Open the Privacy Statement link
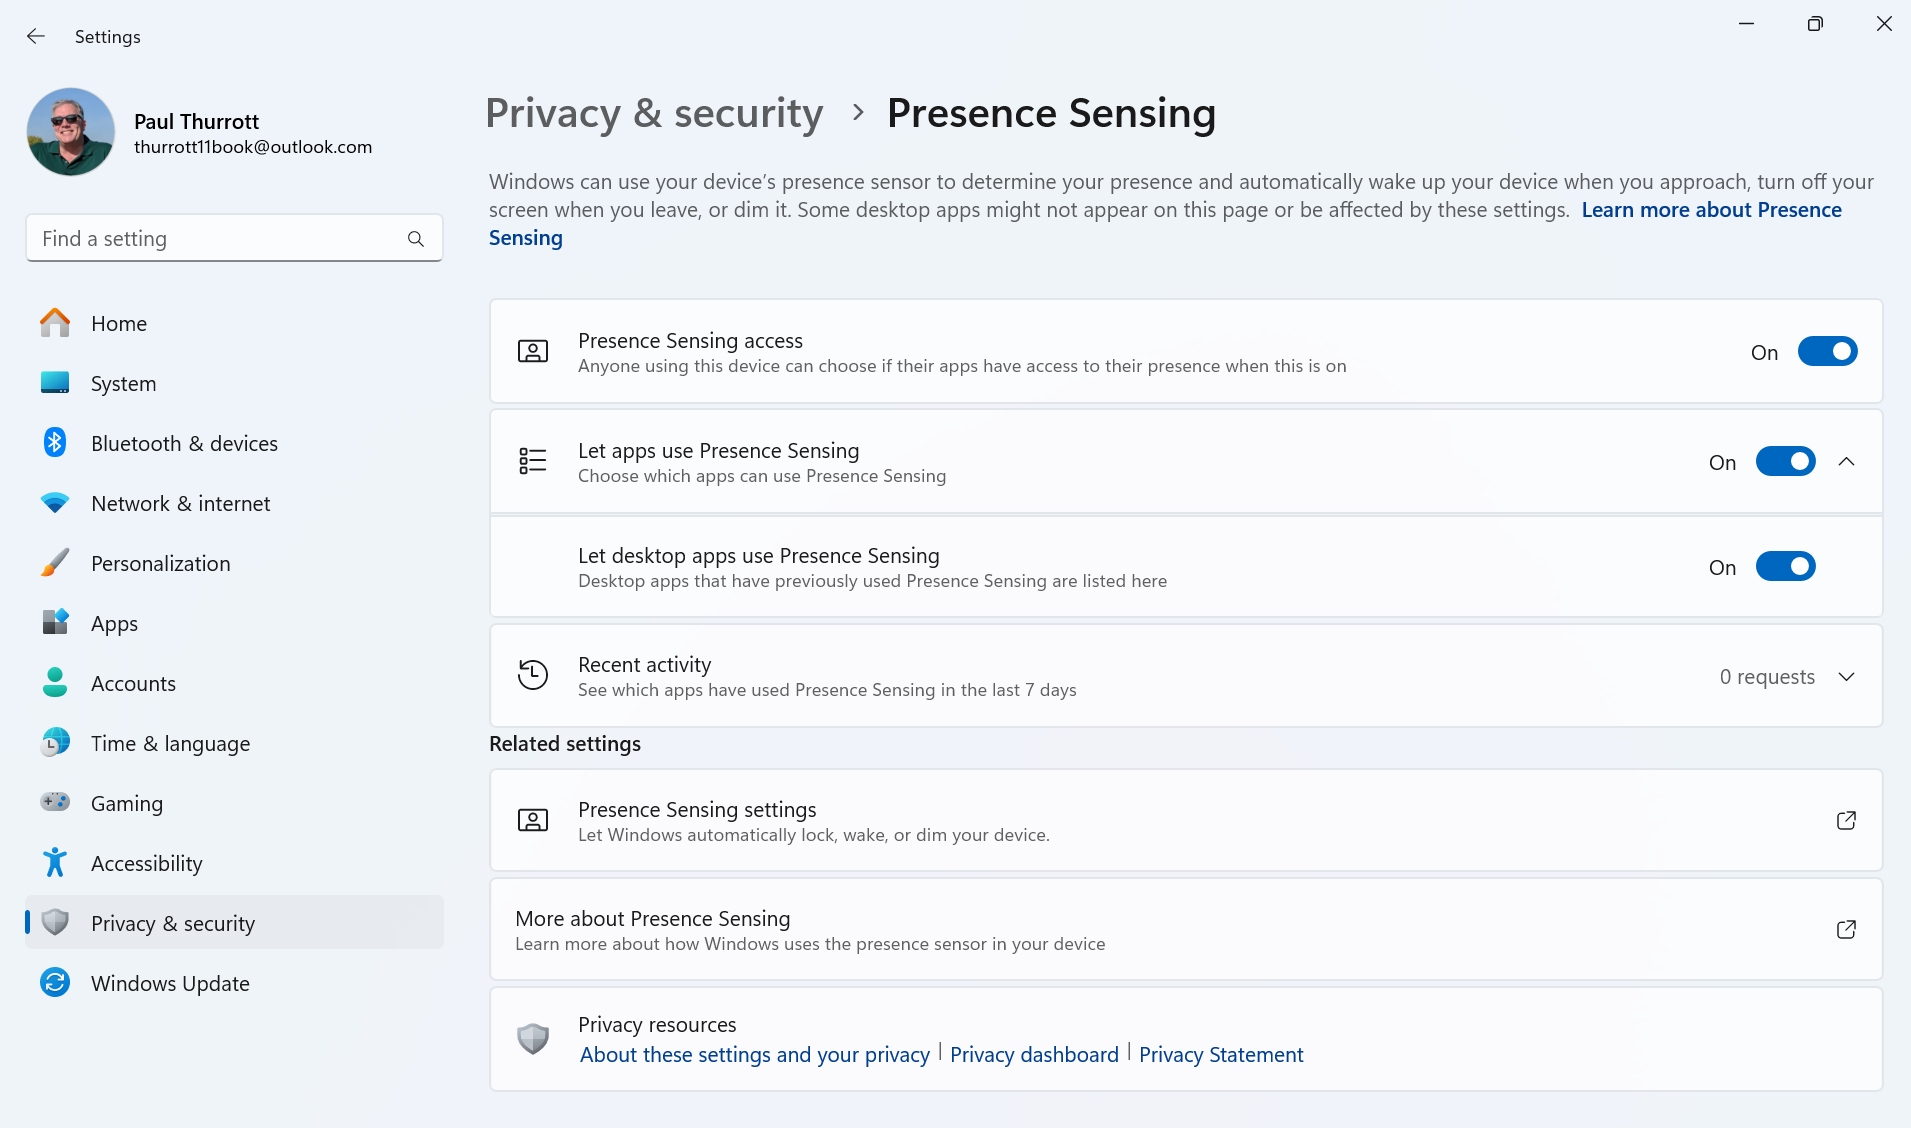Image resolution: width=1911 pixels, height=1128 pixels. [x=1220, y=1055]
